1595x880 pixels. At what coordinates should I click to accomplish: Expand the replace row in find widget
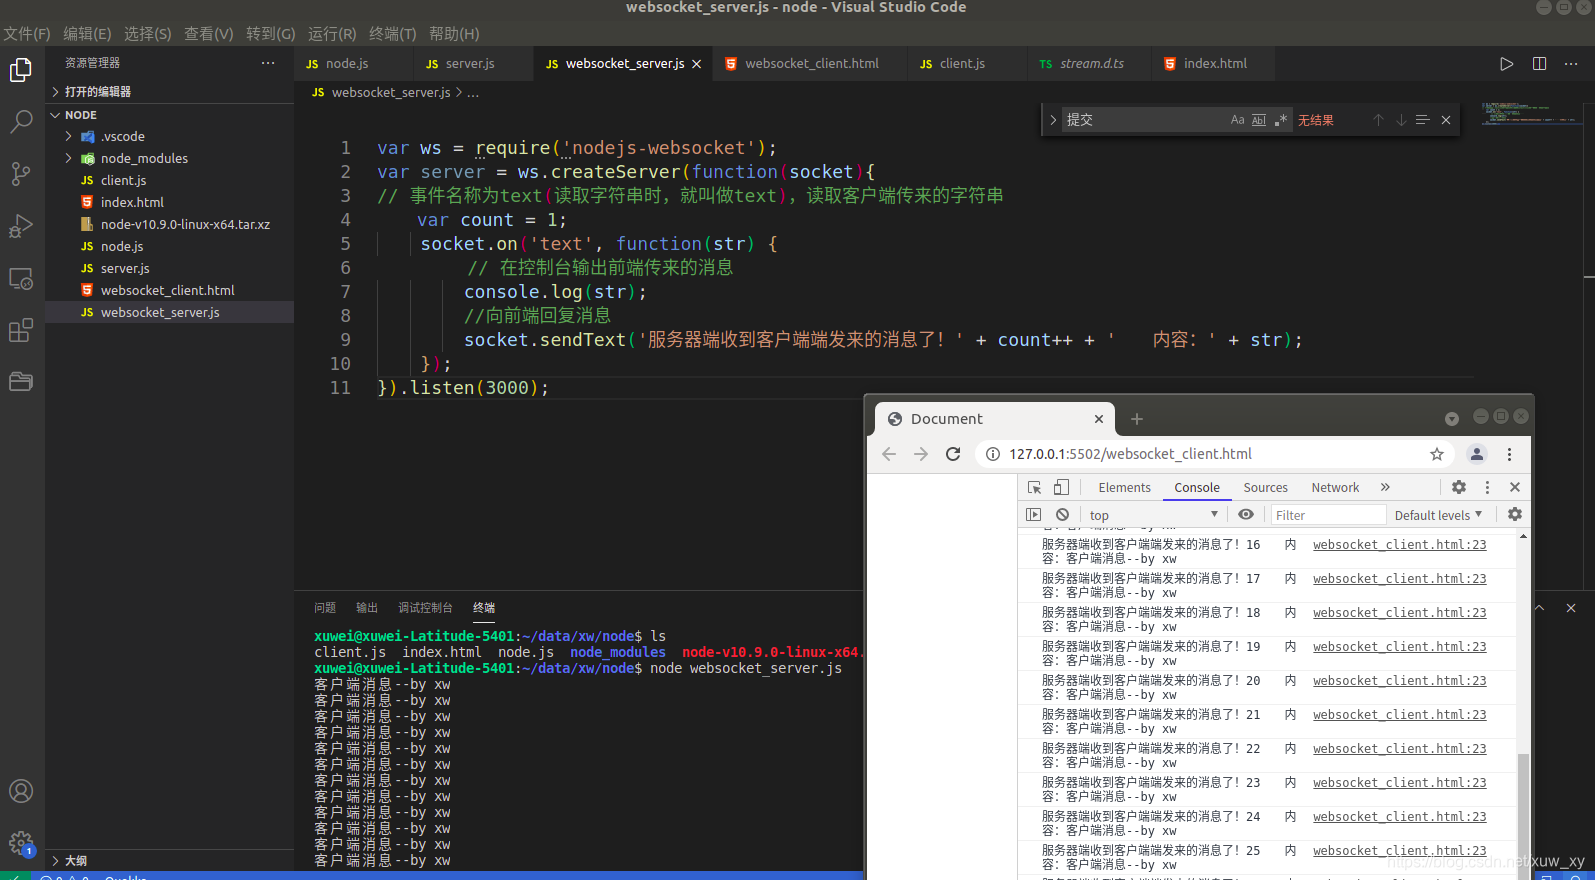coord(1052,120)
